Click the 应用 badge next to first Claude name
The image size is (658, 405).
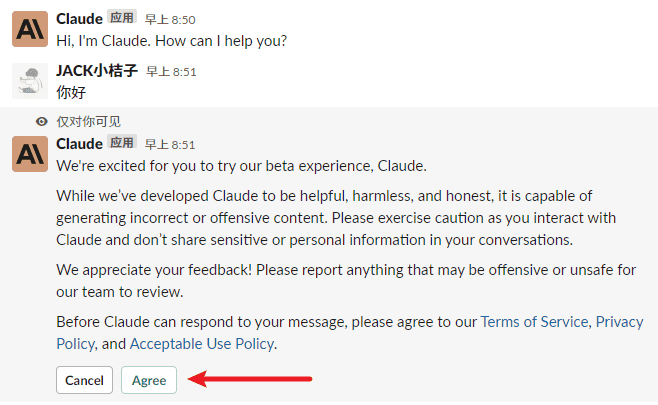click(x=122, y=18)
